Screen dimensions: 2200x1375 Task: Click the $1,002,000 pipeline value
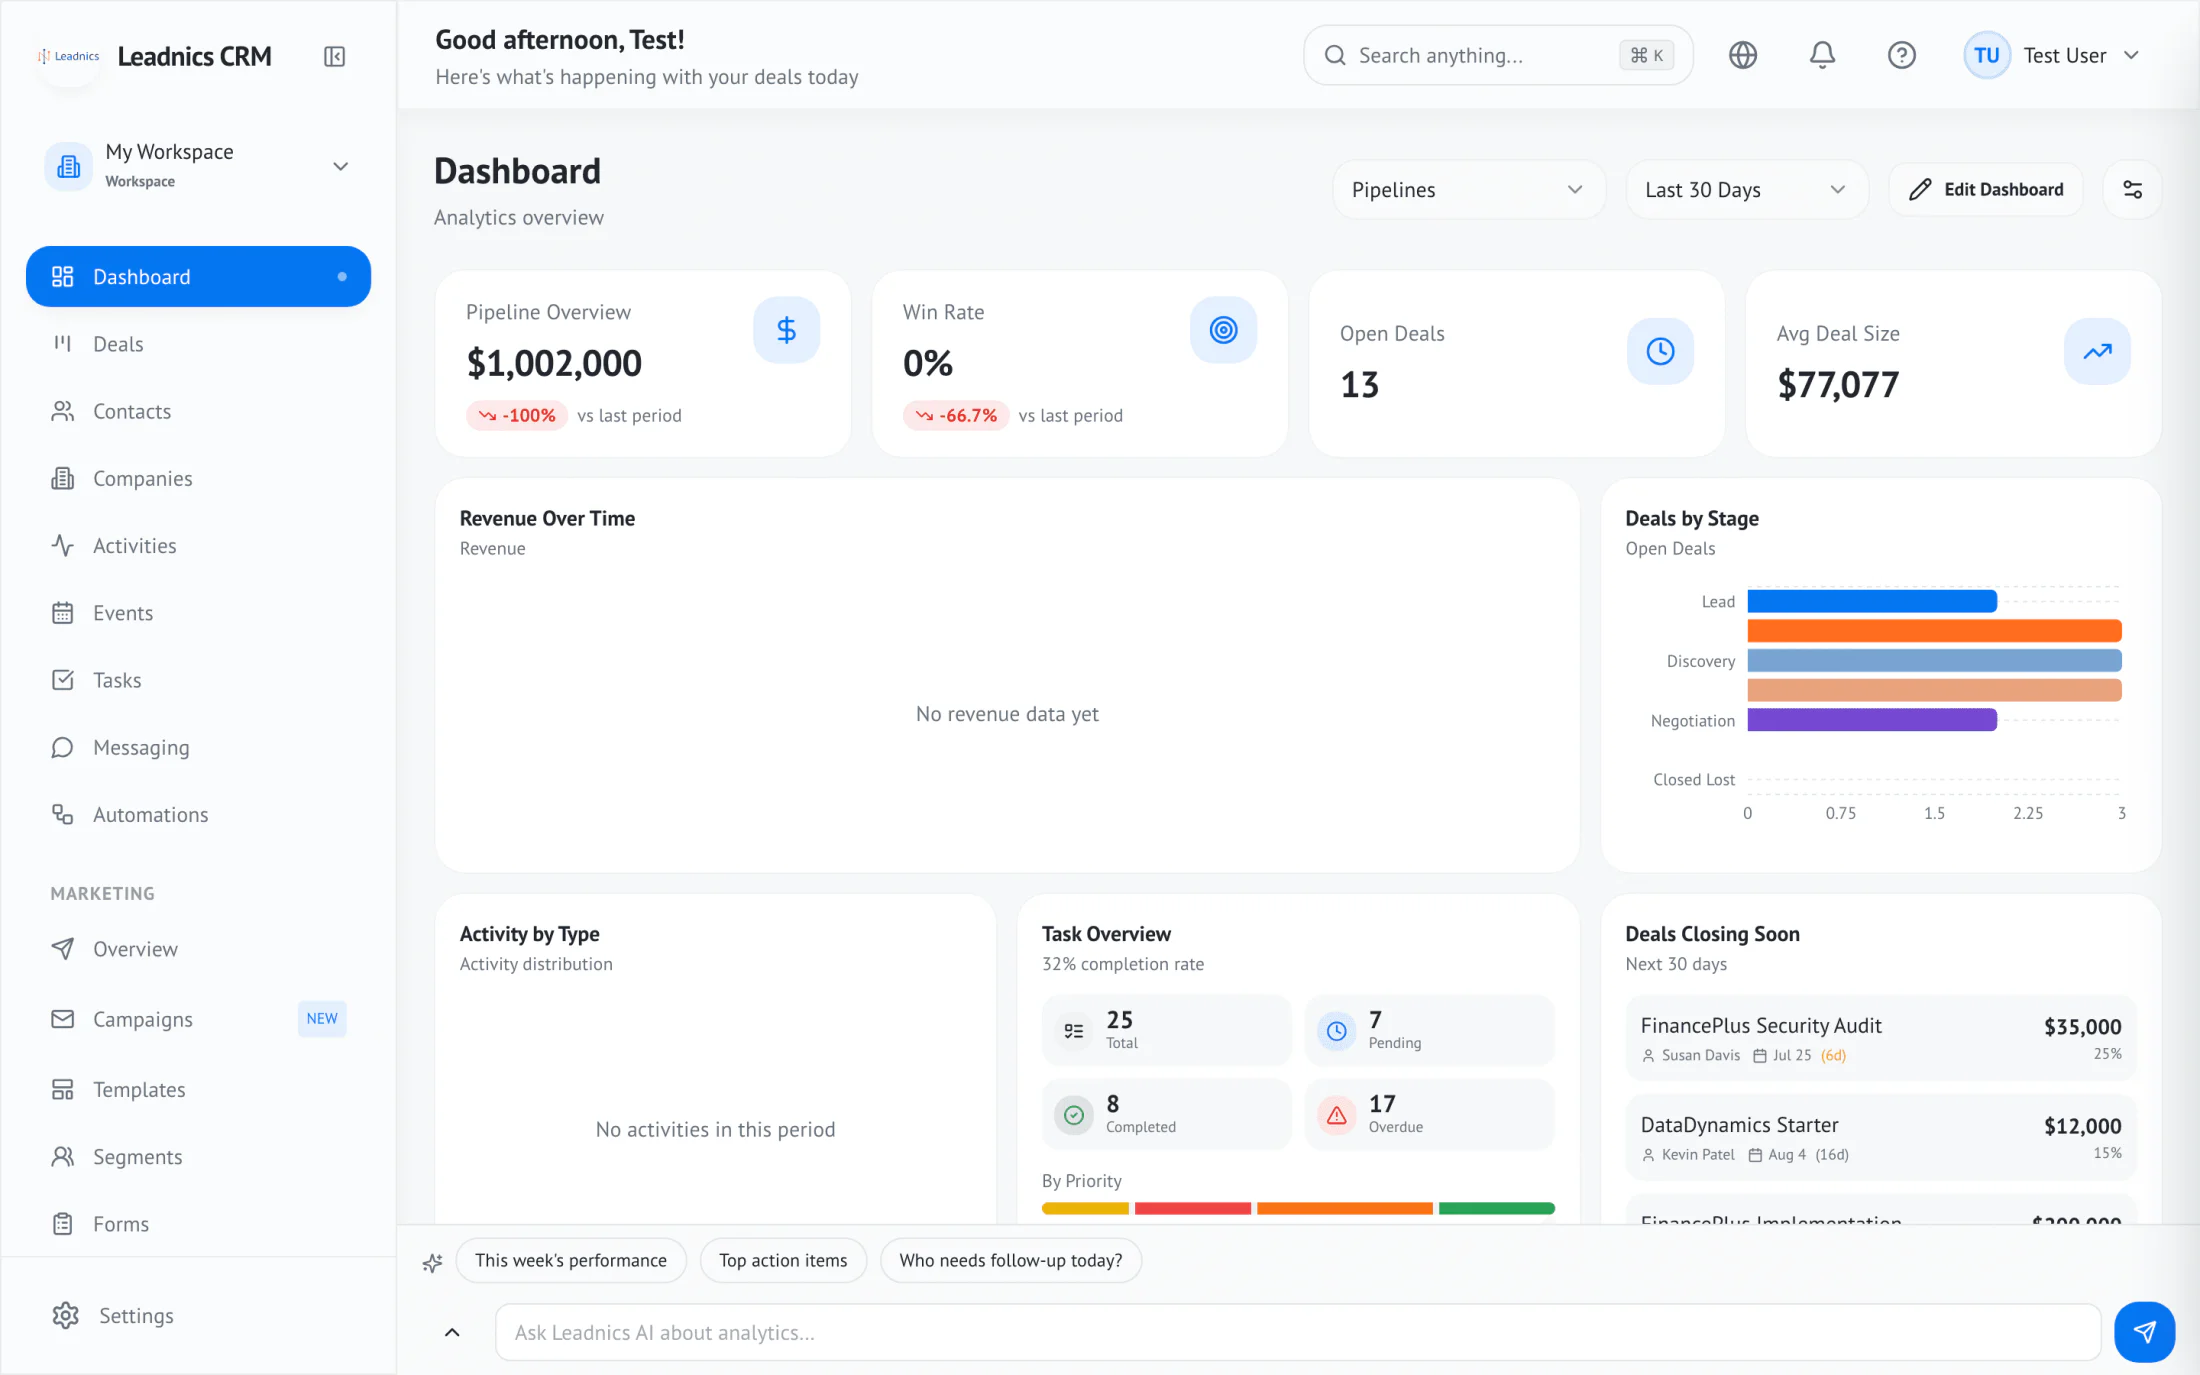pos(554,363)
